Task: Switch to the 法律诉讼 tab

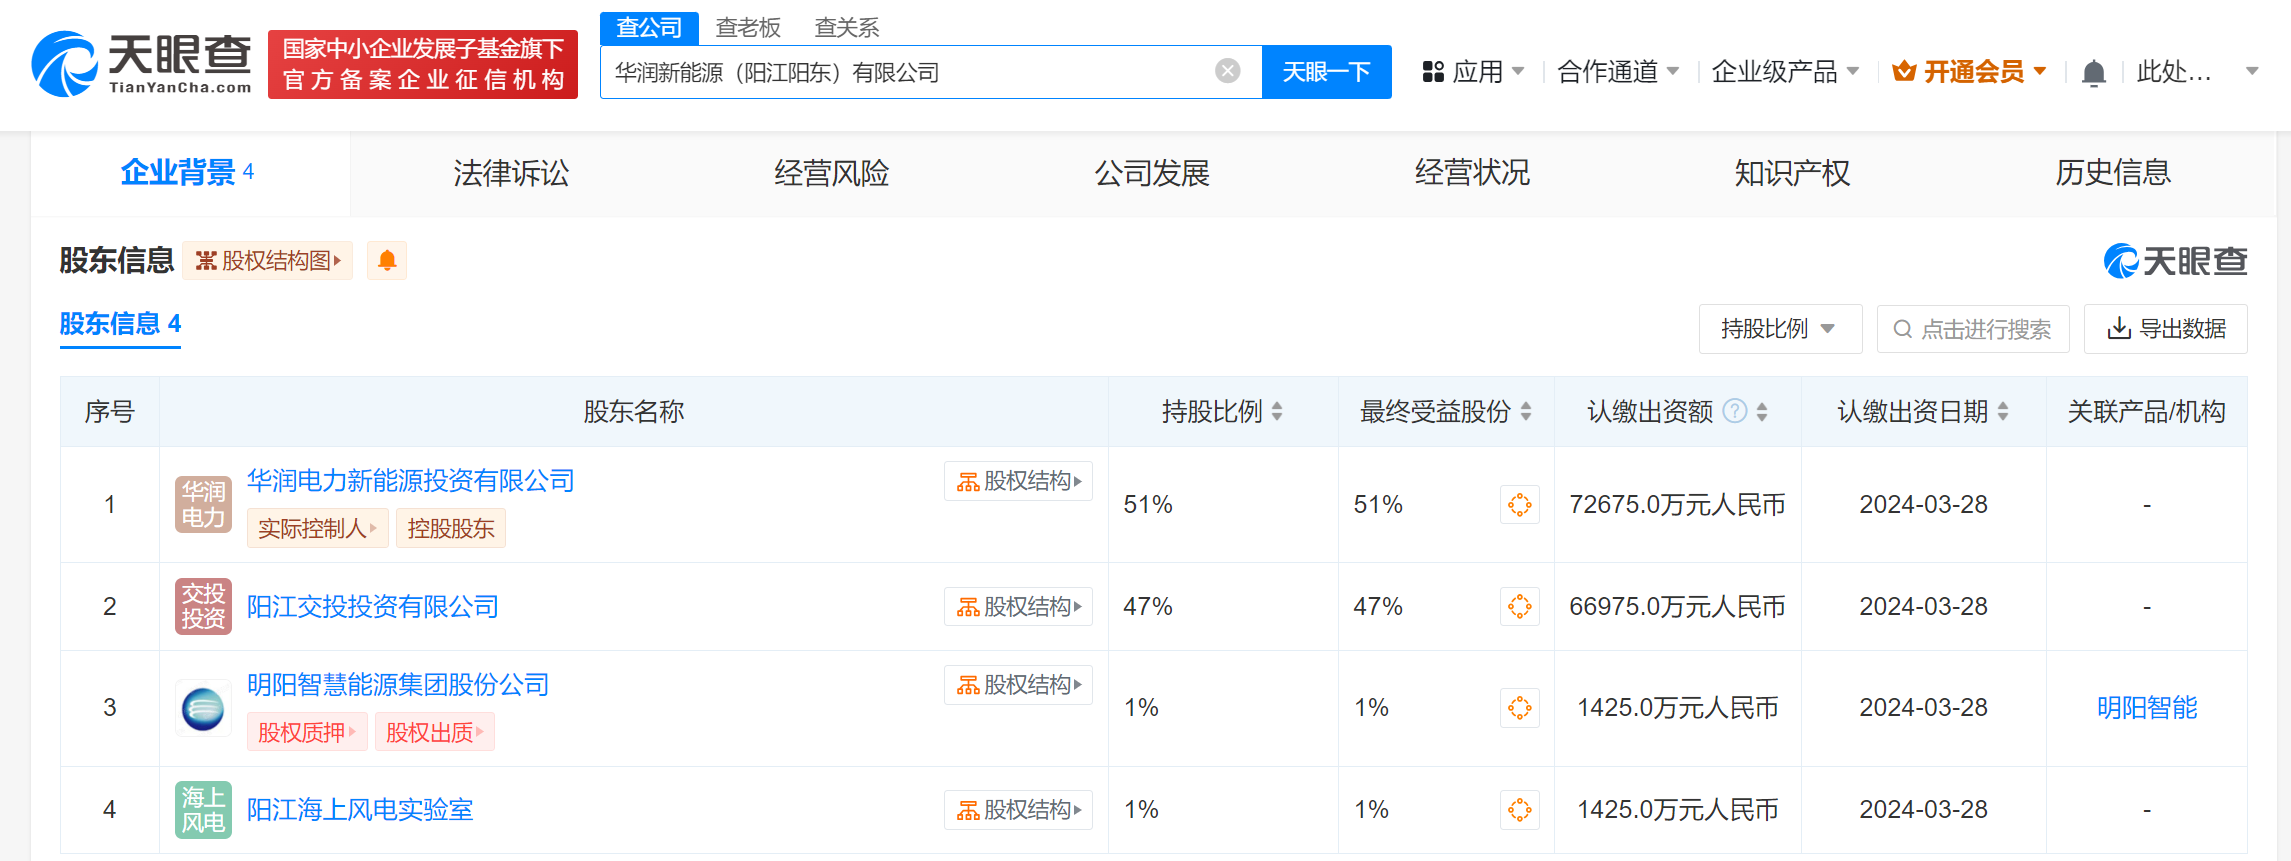Action: click(x=511, y=173)
